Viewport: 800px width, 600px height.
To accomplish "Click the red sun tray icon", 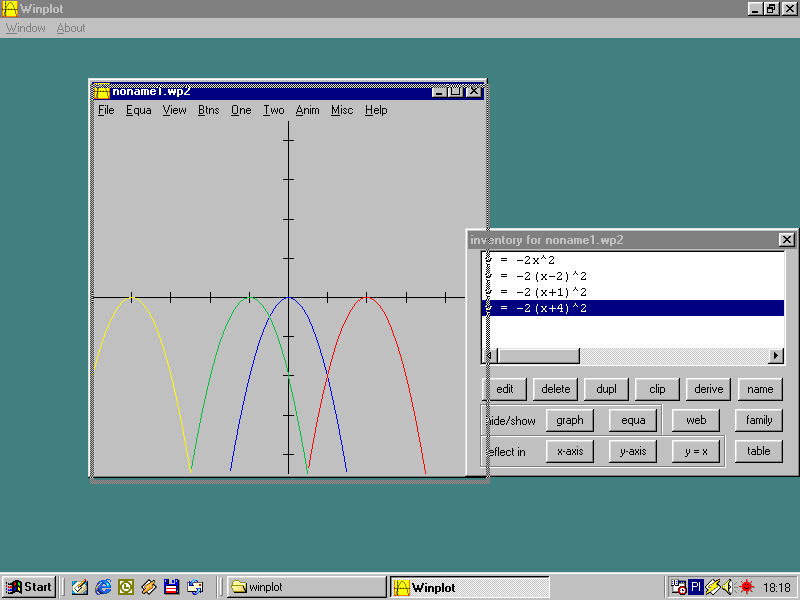I will pos(746,587).
